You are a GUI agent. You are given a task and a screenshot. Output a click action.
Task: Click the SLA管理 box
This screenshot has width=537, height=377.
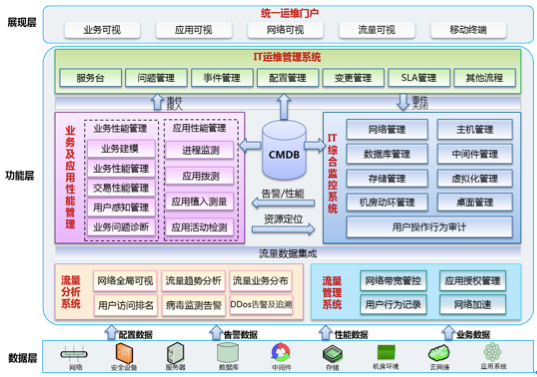pyautogui.click(x=419, y=78)
